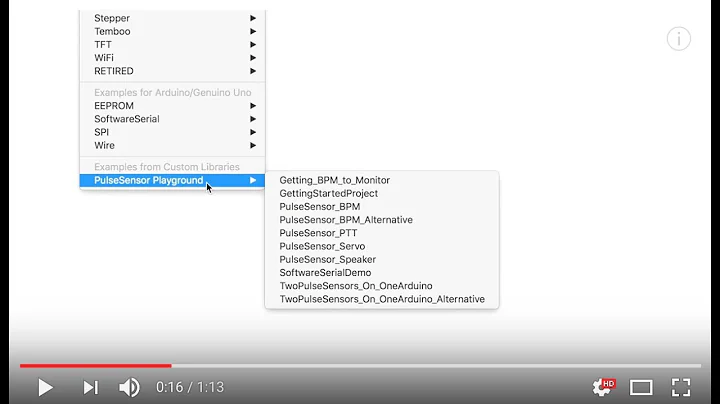
Task: Open the Temboo examples submenu
Action: tap(173, 31)
